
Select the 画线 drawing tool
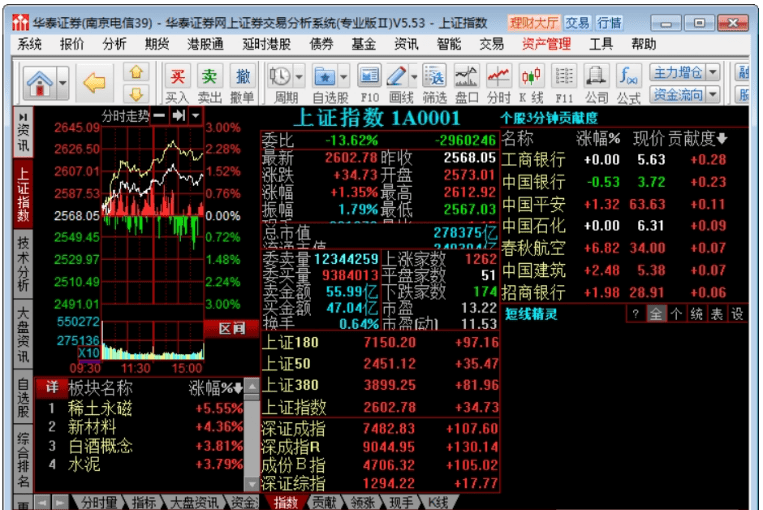pos(397,77)
